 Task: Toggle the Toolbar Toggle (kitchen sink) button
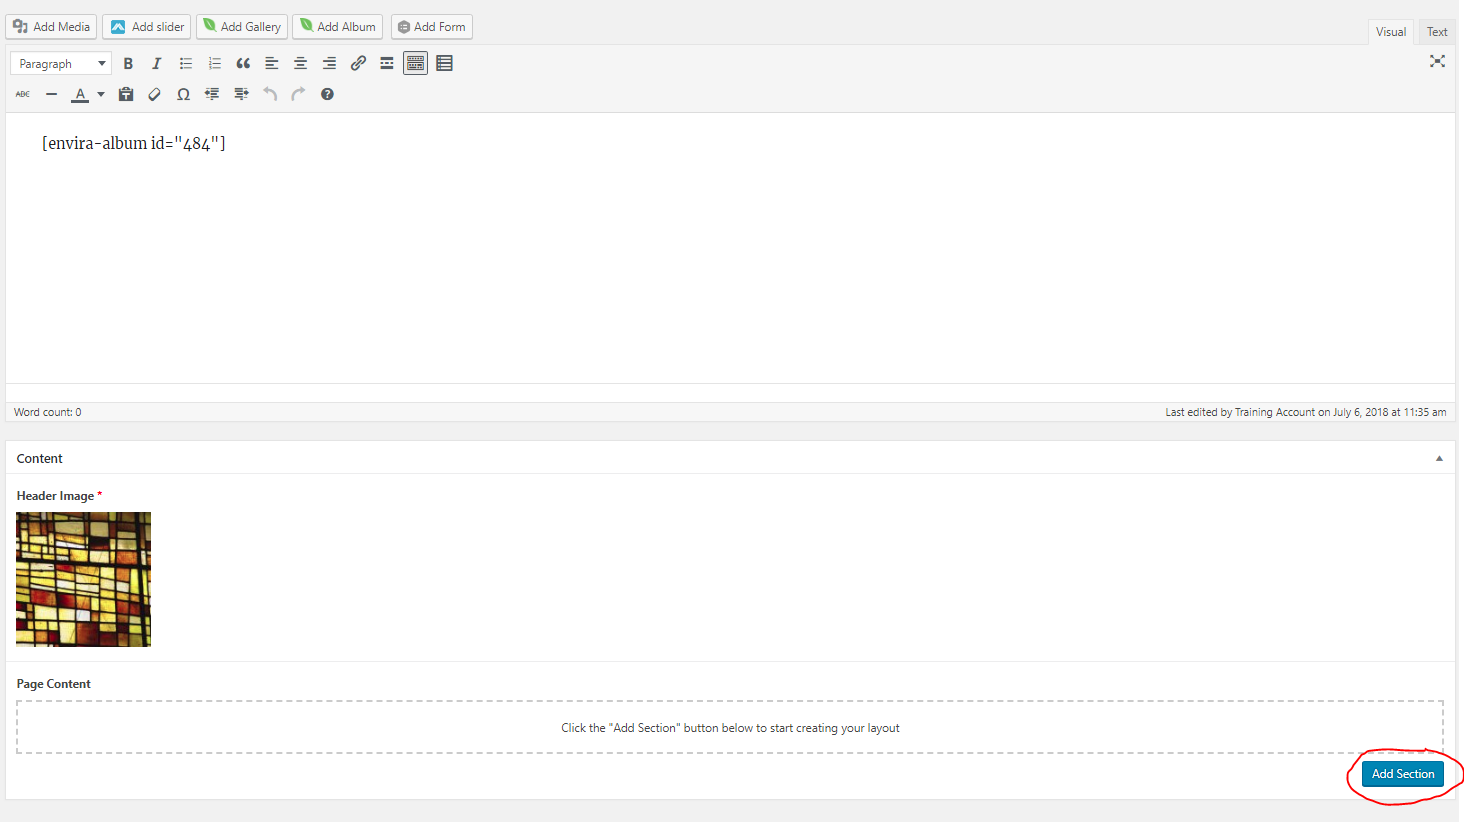coord(416,63)
